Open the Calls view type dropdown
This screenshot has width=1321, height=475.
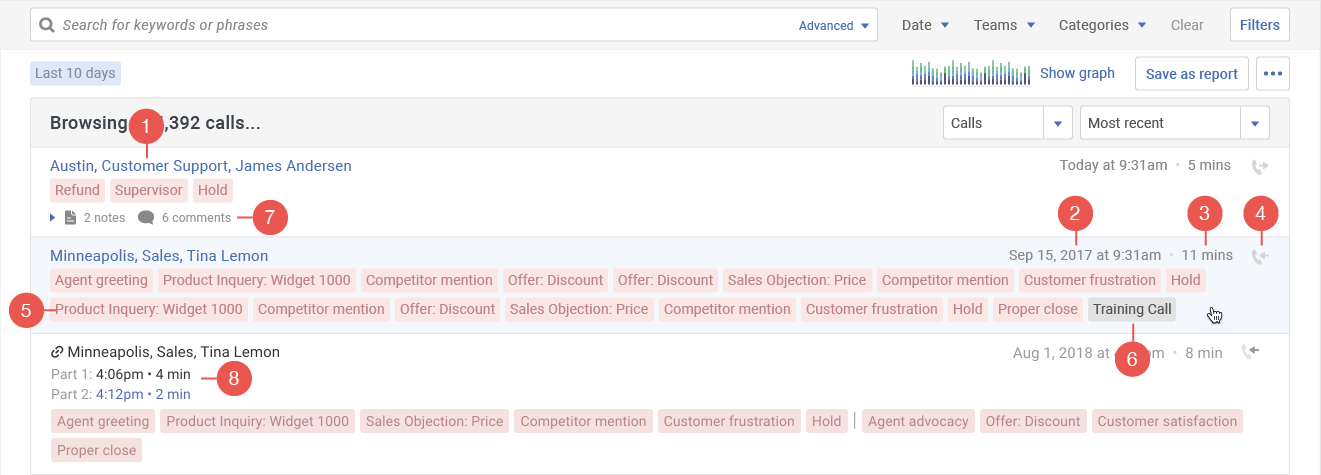pyautogui.click(x=1057, y=123)
